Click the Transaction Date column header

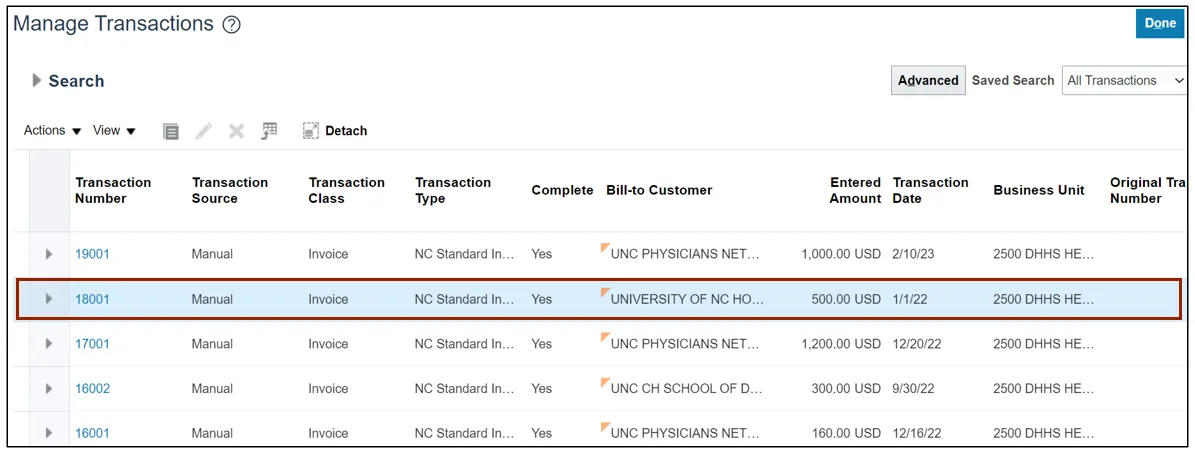click(930, 190)
